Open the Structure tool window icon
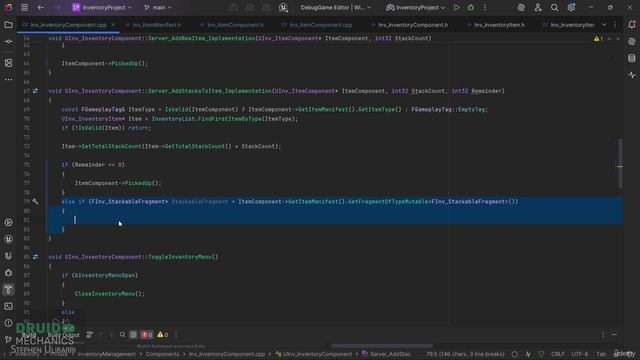This screenshot has height=360, width=640. click(8, 63)
